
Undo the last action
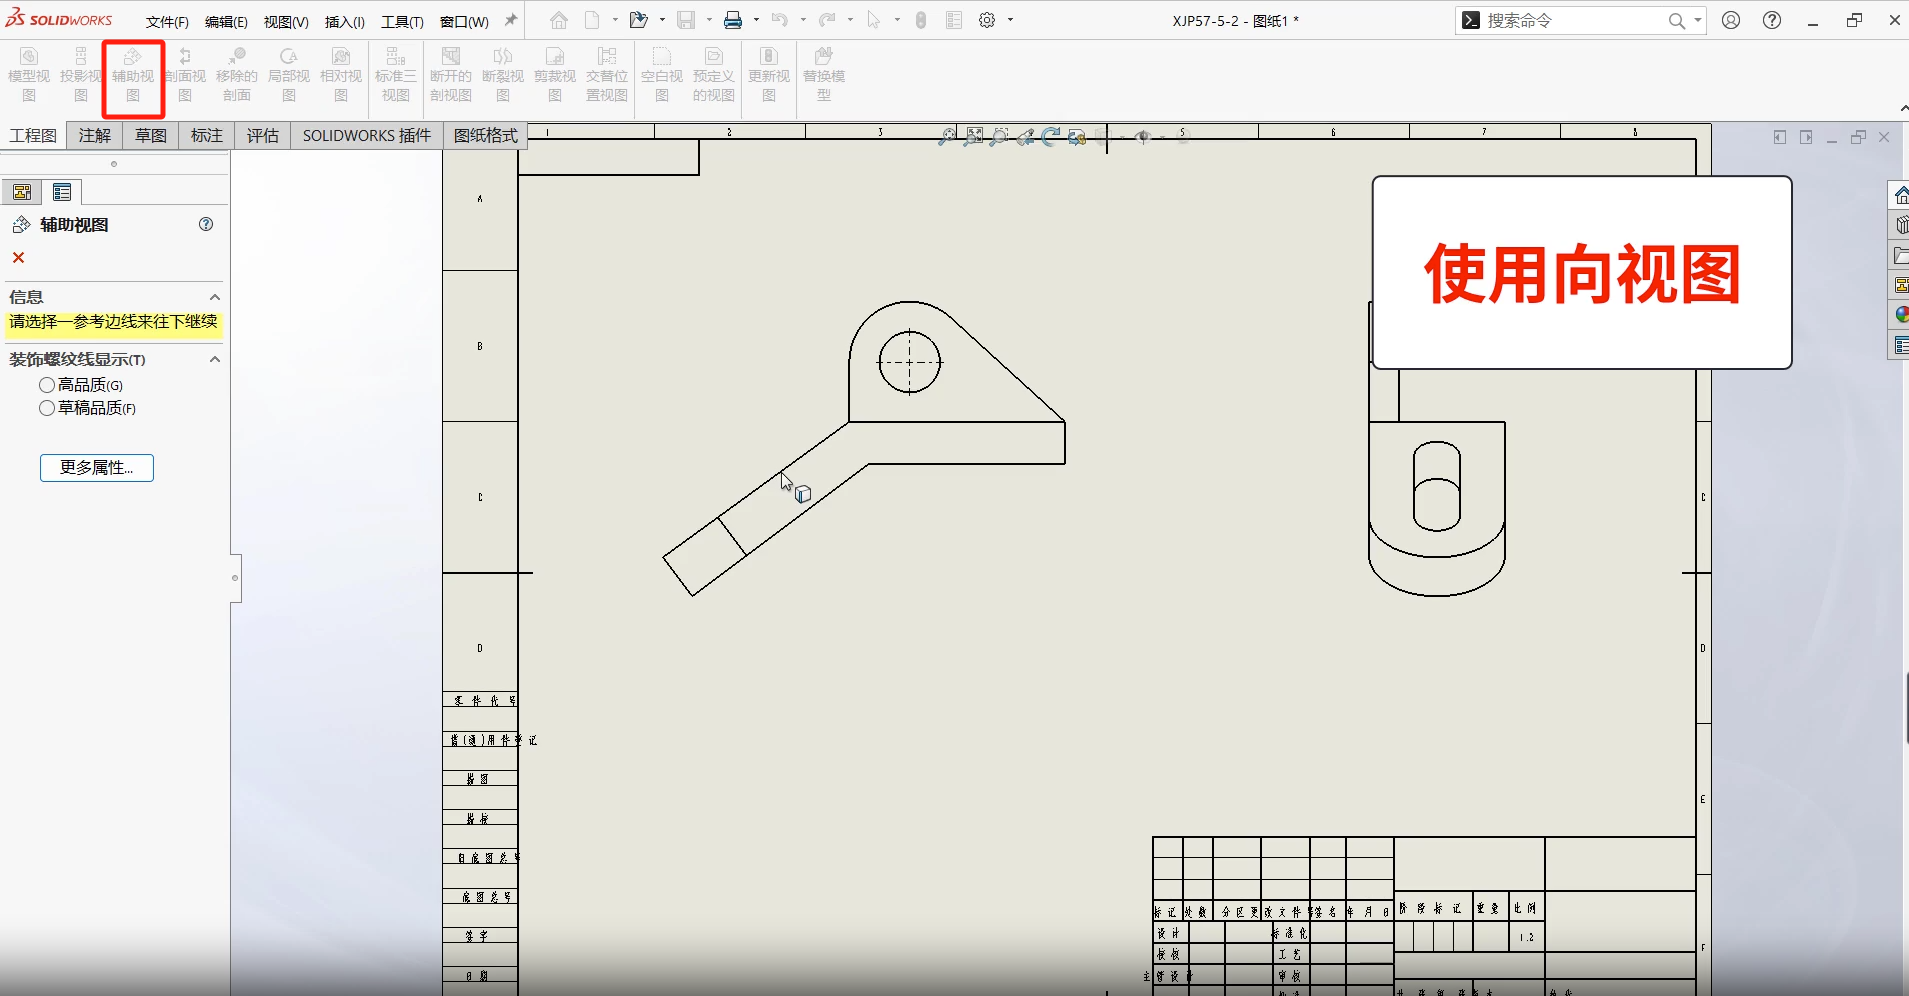tap(780, 20)
